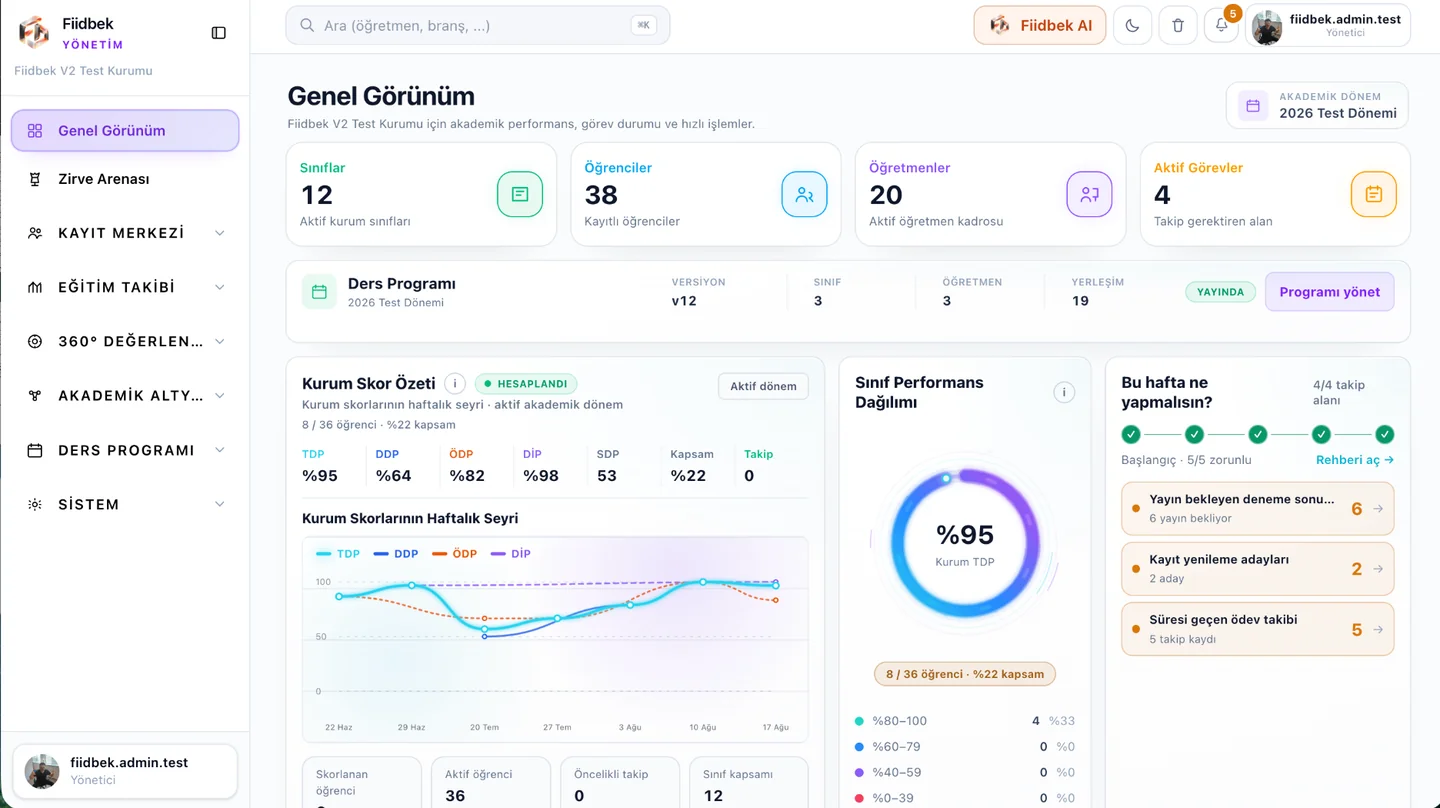The height and width of the screenshot is (808, 1440).
Task: Toggle dark mode with the moon icon
Action: click(x=1132, y=26)
